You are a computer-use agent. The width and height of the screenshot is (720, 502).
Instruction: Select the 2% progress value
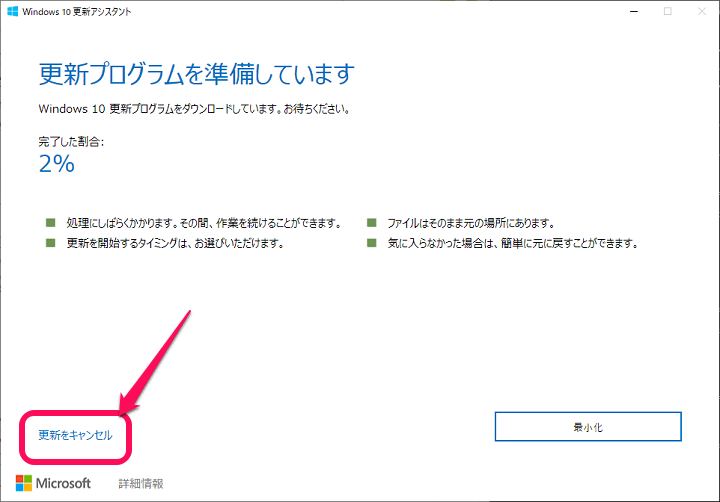(x=56, y=164)
